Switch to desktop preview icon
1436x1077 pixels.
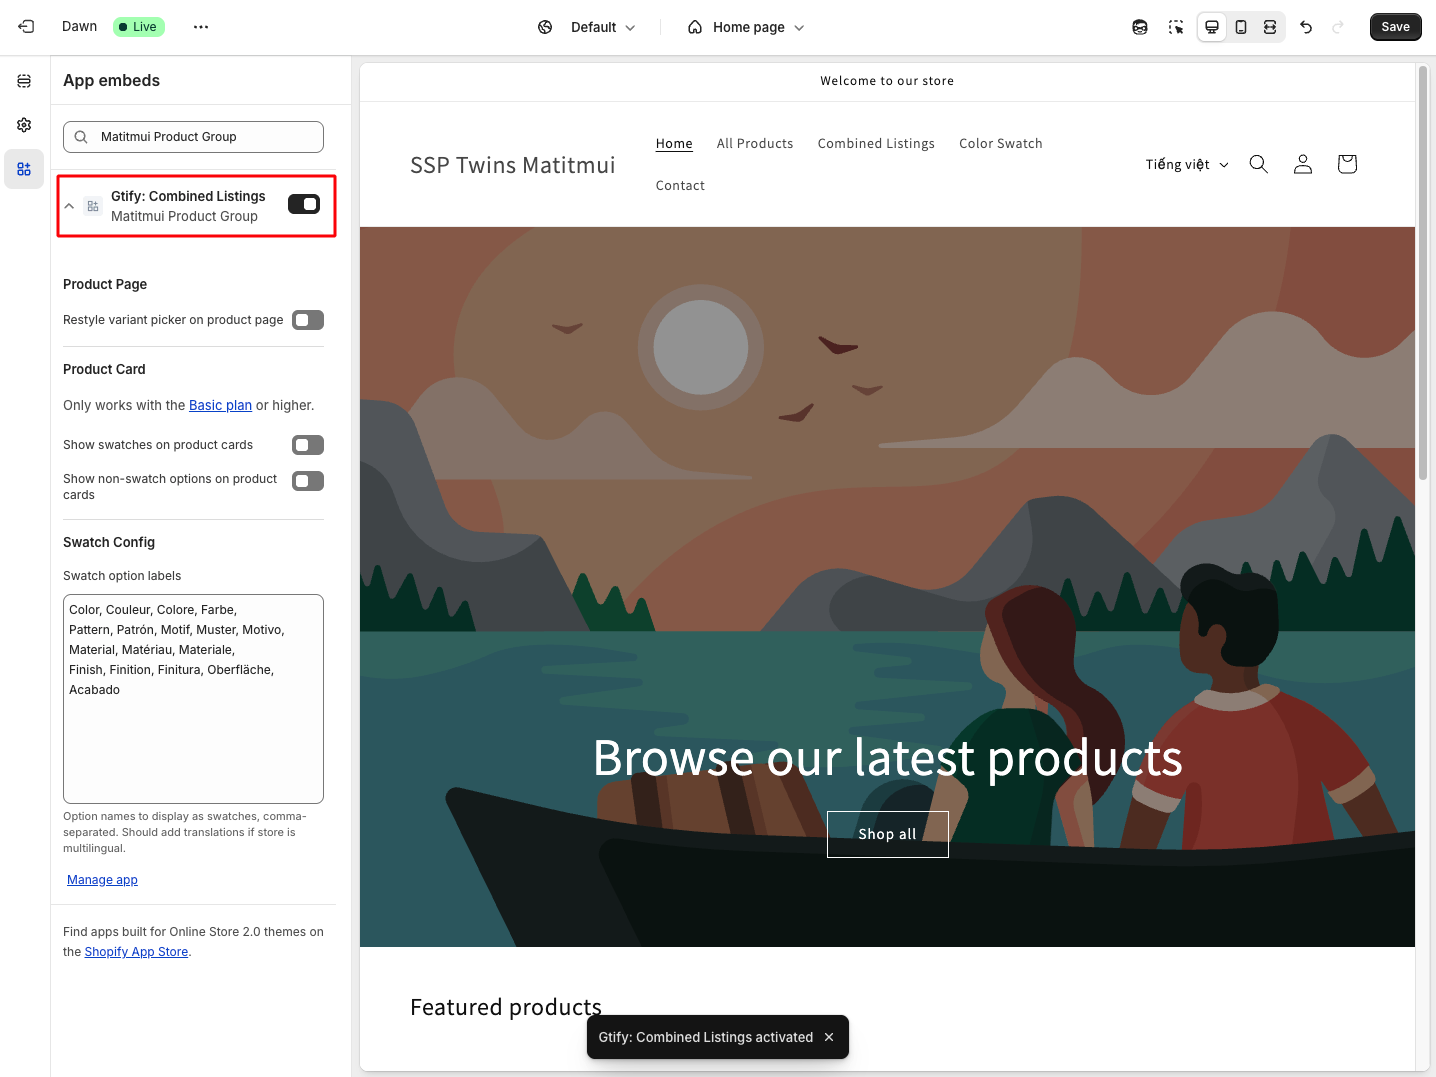(1212, 27)
